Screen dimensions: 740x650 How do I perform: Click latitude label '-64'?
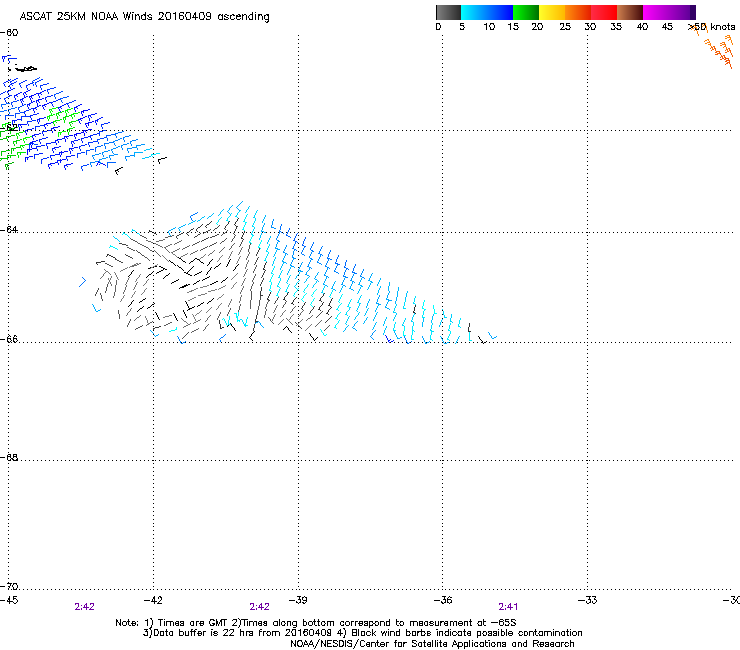coord(9,229)
